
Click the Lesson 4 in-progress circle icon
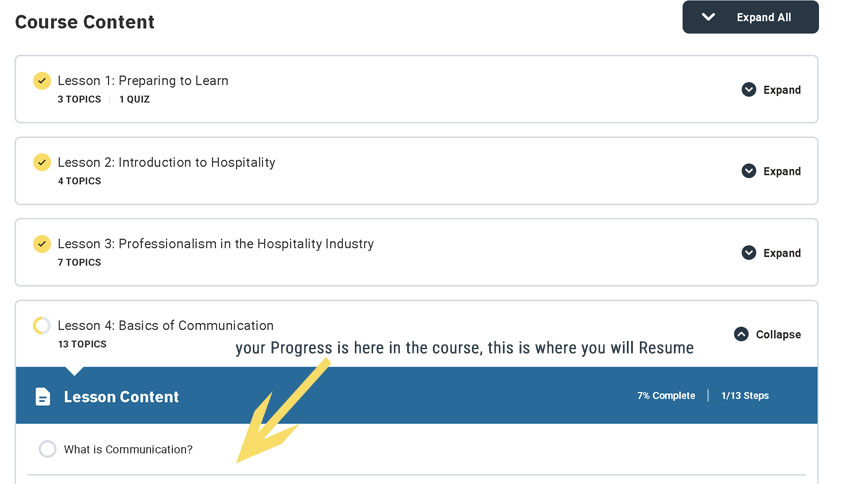[42, 326]
